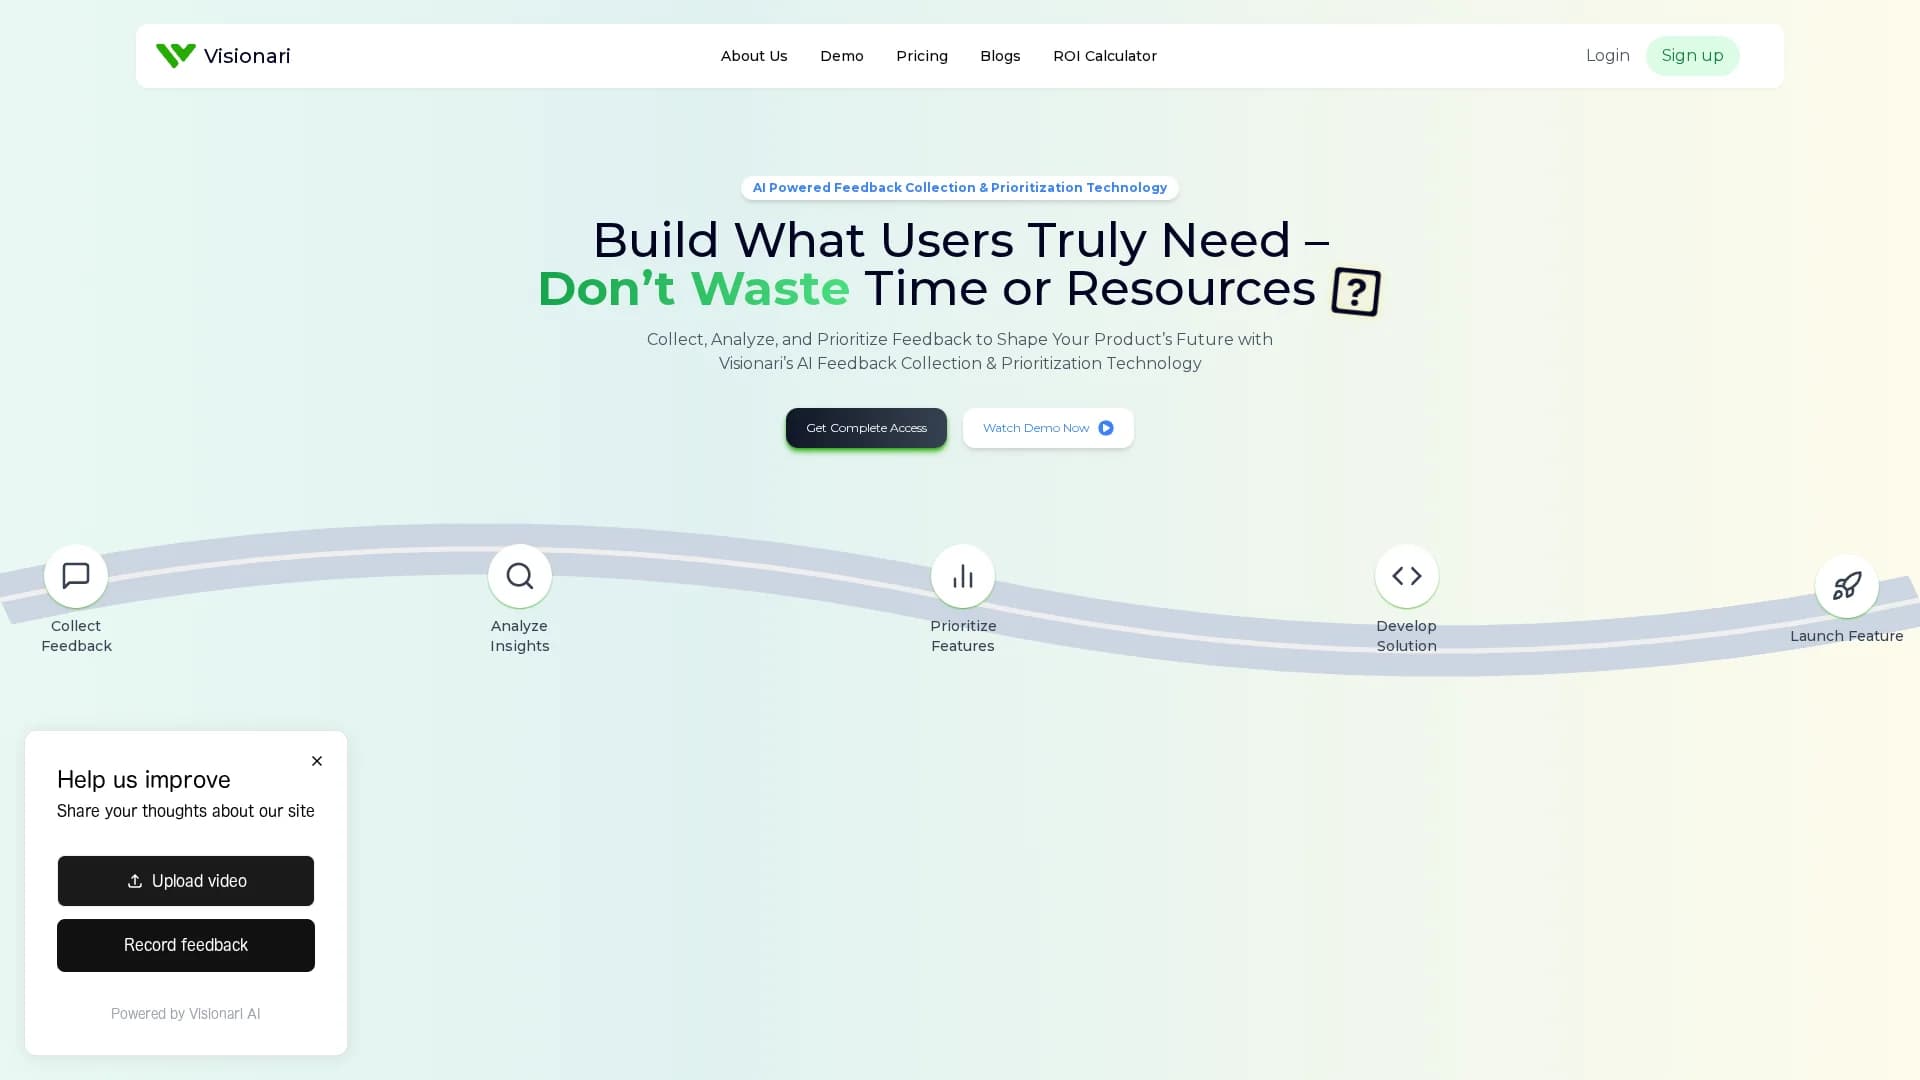This screenshot has width=1920, height=1080.
Task: Start Record feedback
Action: coord(186,945)
